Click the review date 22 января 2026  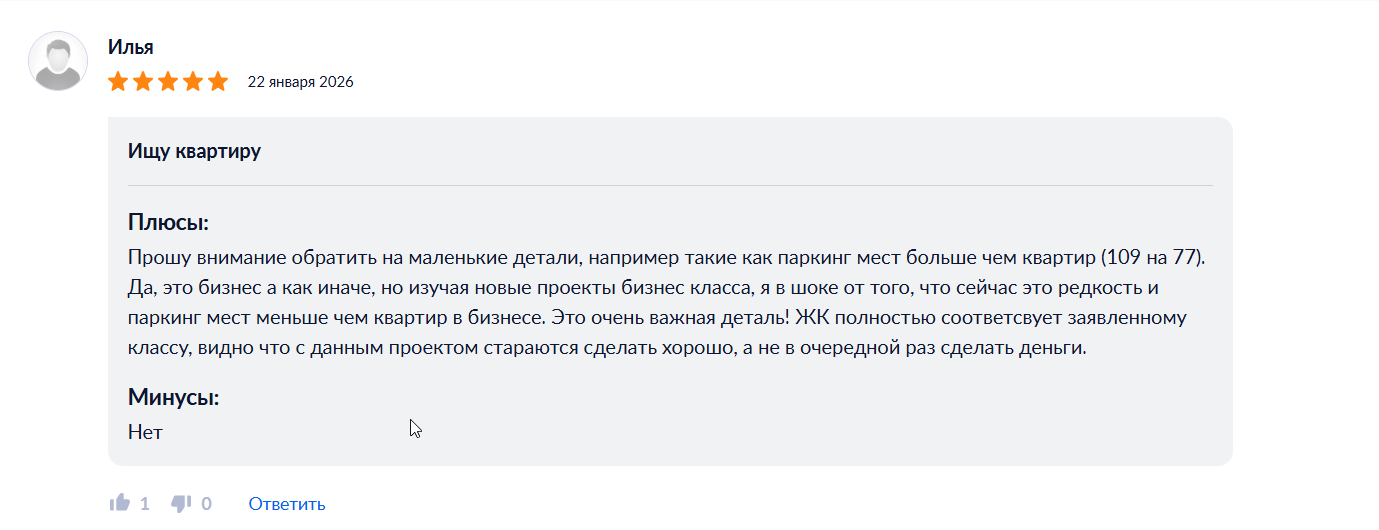pos(300,82)
